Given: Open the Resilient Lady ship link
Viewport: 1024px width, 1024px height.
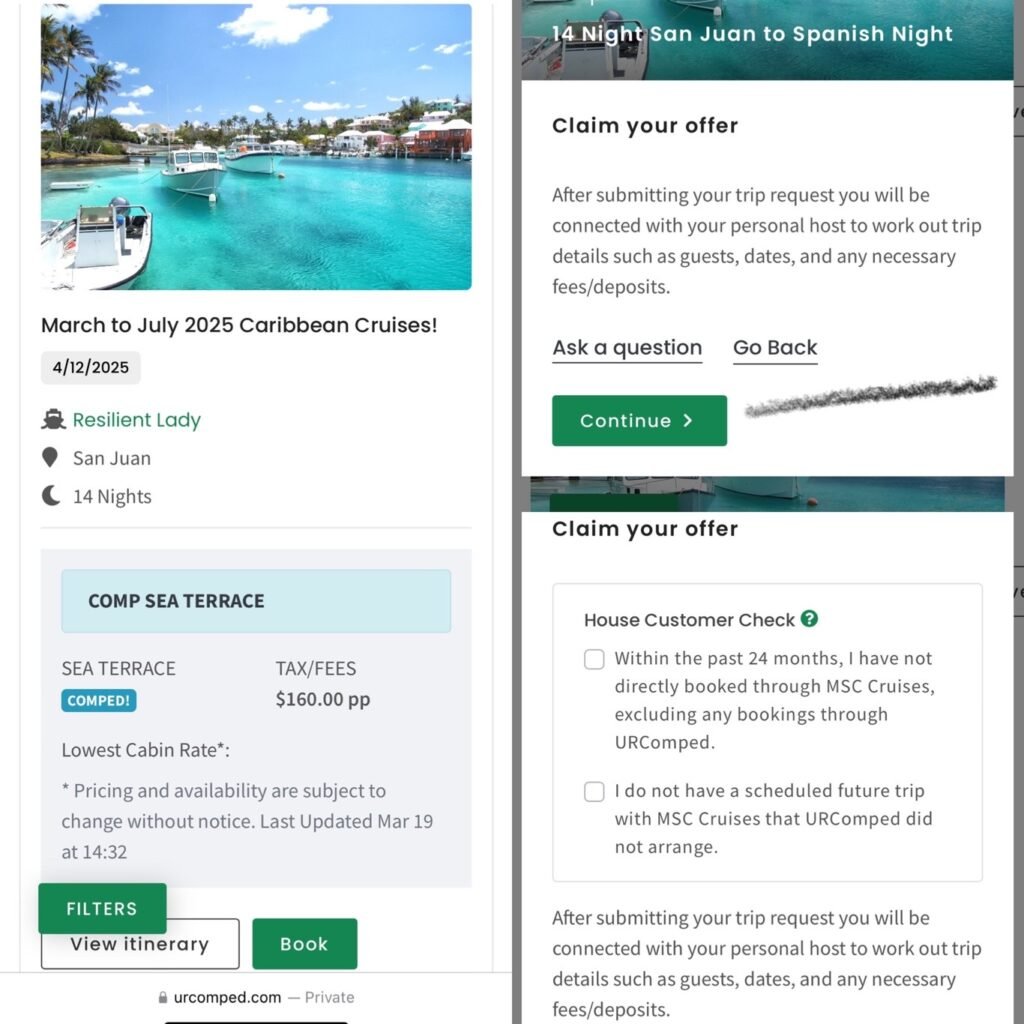Looking at the screenshot, I should (136, 420).
